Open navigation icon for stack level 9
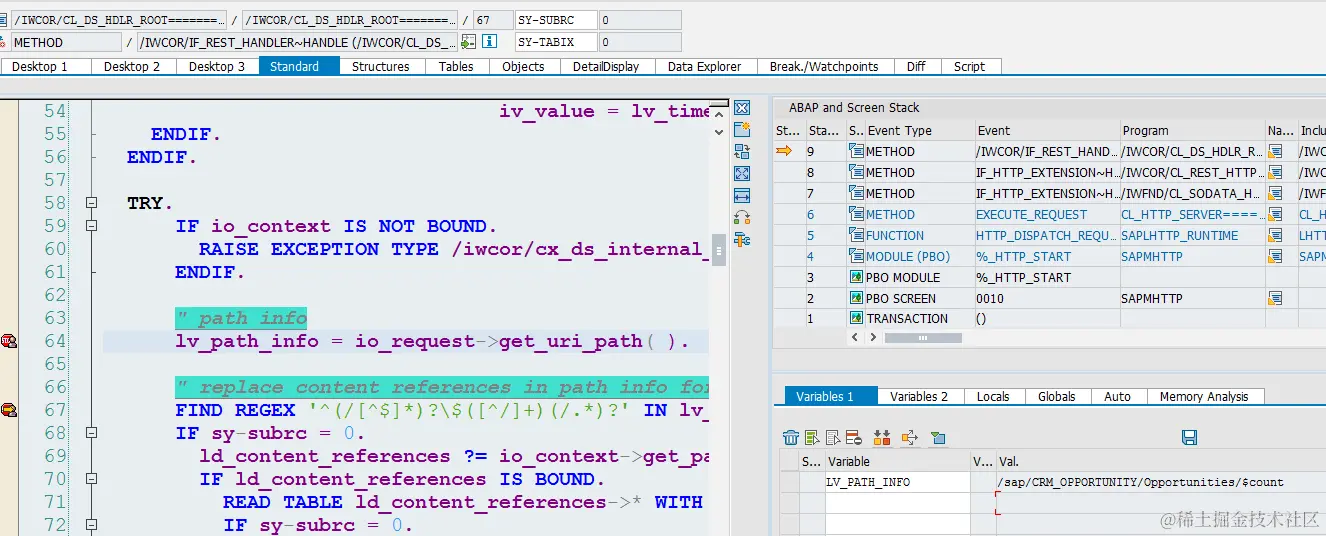 pyautogui.click(x=1275, y=151)
